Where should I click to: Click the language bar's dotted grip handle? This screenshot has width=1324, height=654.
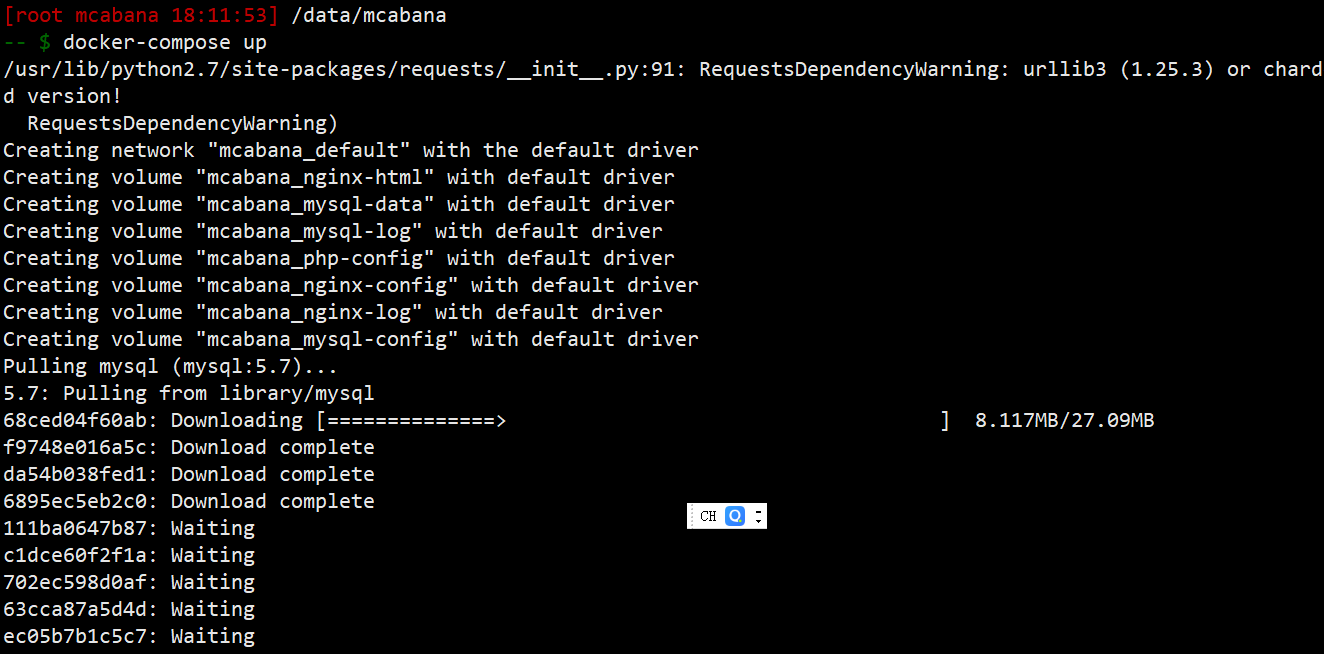coord(691,516)
